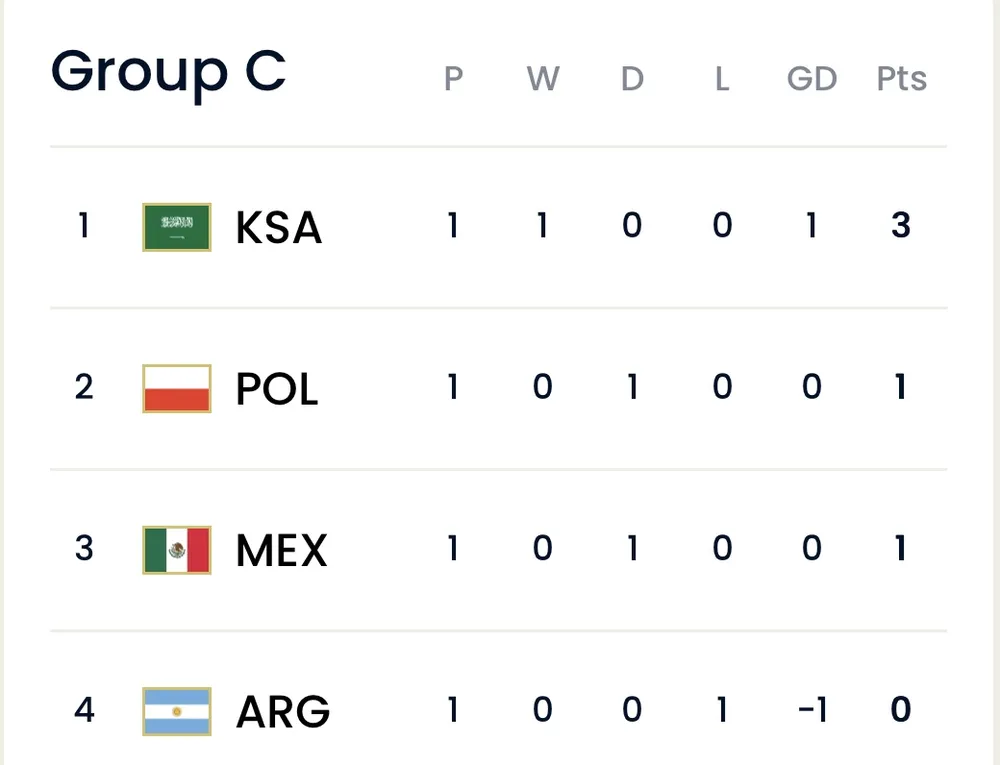Screen dimensions: 1000x765
Task: Click the Argentina flag icon
Action: (x=177, y=711)
